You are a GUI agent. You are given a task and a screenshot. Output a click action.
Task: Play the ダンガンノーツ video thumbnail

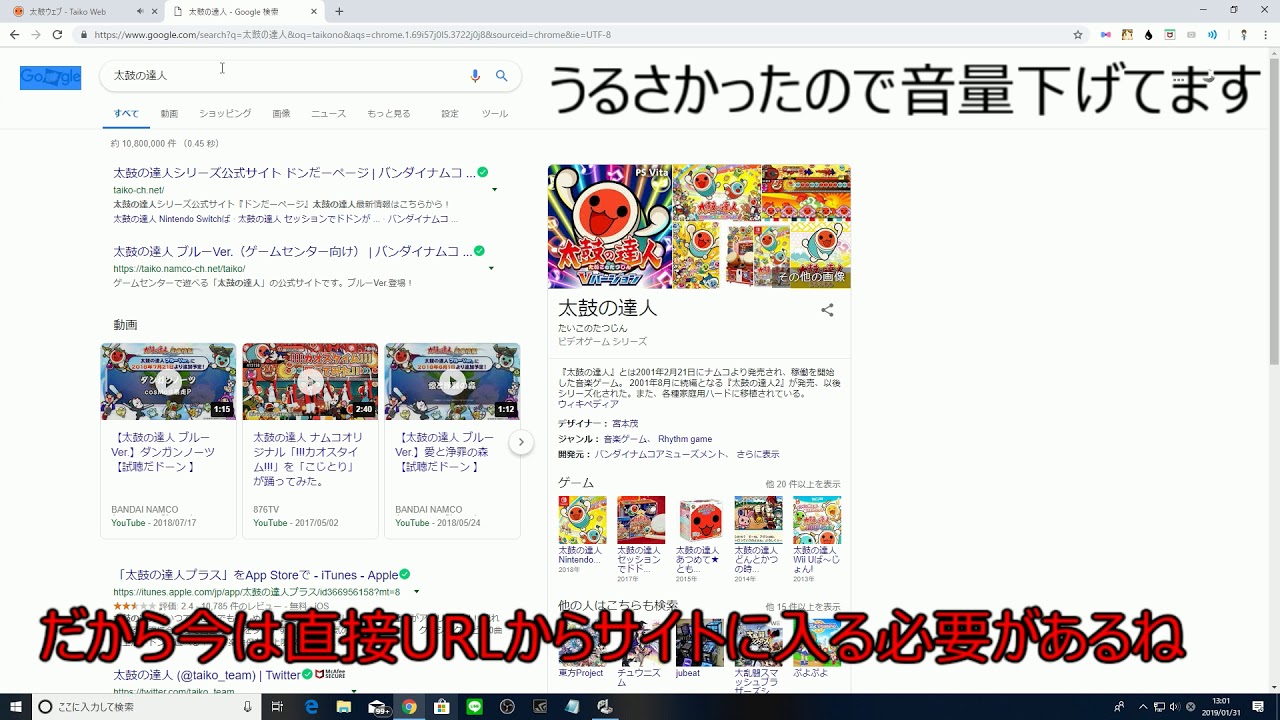168,382
